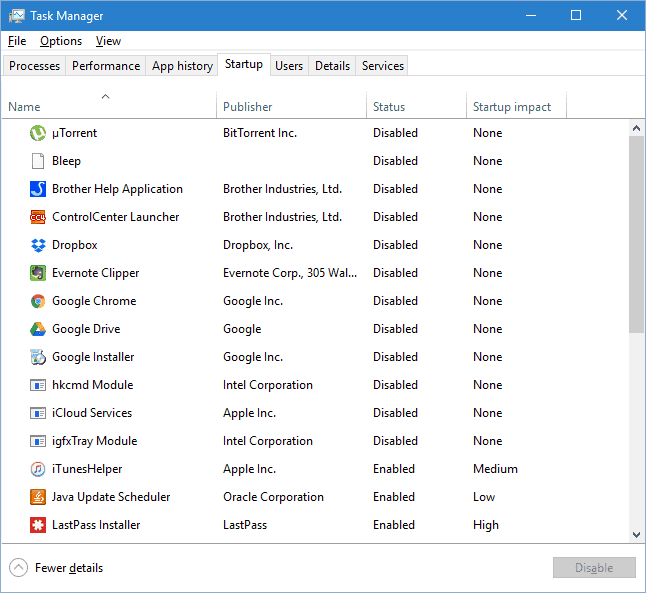This screenshot has height=593, width=646.
Task: Select the Dropbox entry name
Action: click(75, 245)
